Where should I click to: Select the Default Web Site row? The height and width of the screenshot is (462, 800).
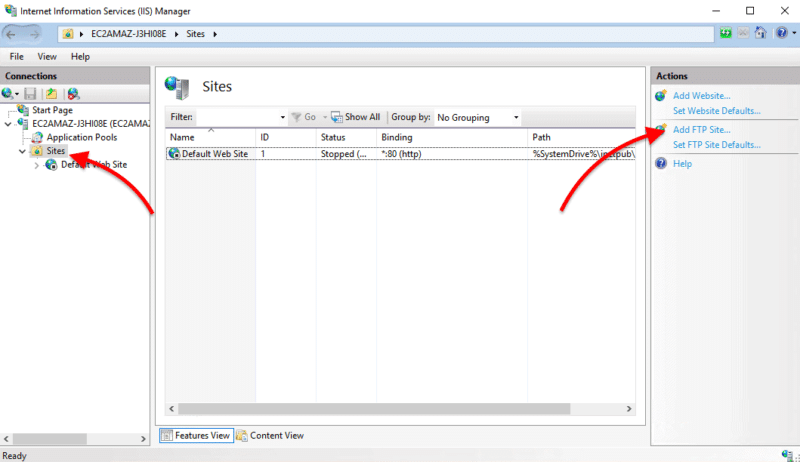click(x=401, y=153)
